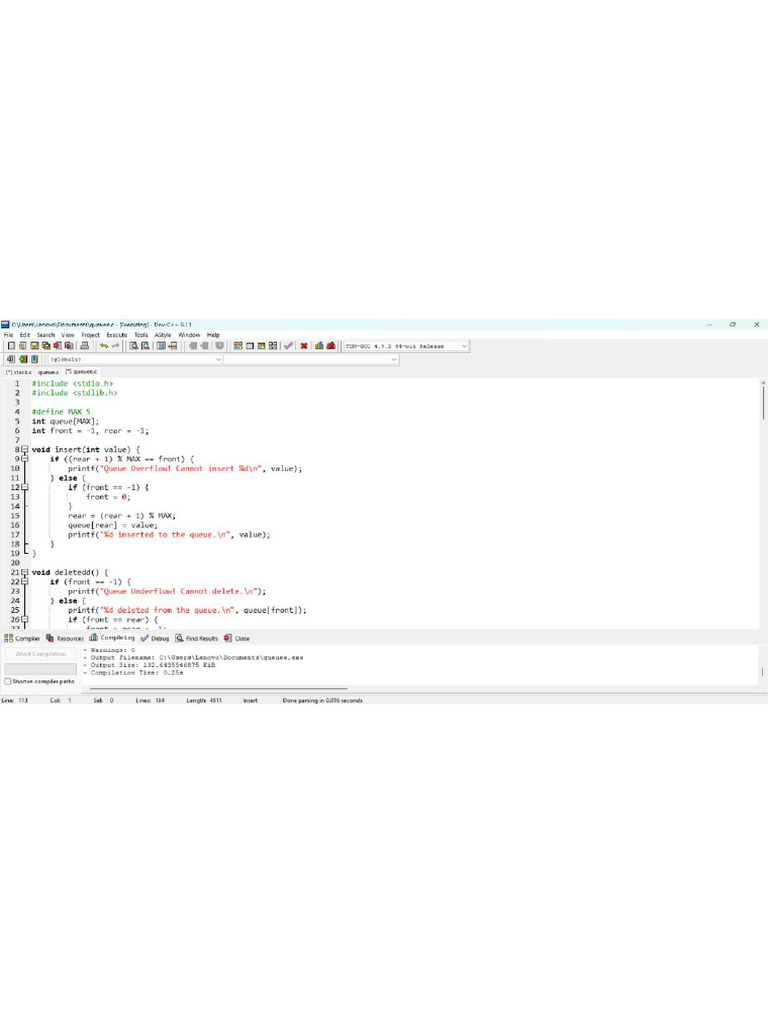Click the Close tab in bottom panel

pos(237,638)
